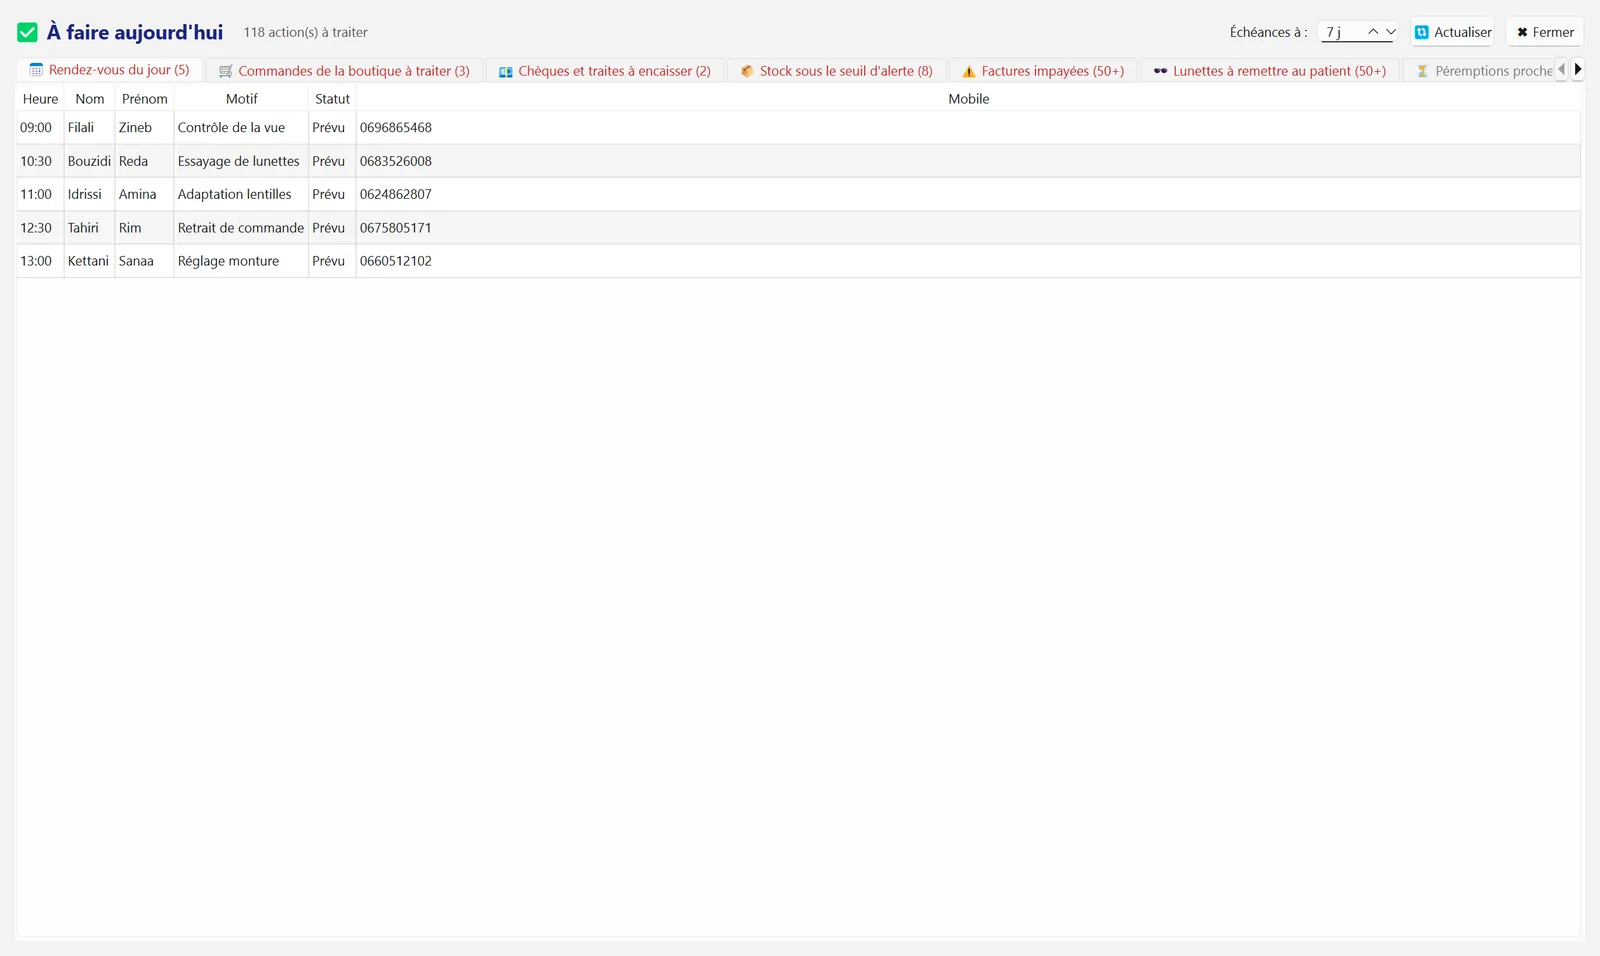Click the Actualiser button label
Screen dimensions: 1600x956
click(x=1463, y=32)
